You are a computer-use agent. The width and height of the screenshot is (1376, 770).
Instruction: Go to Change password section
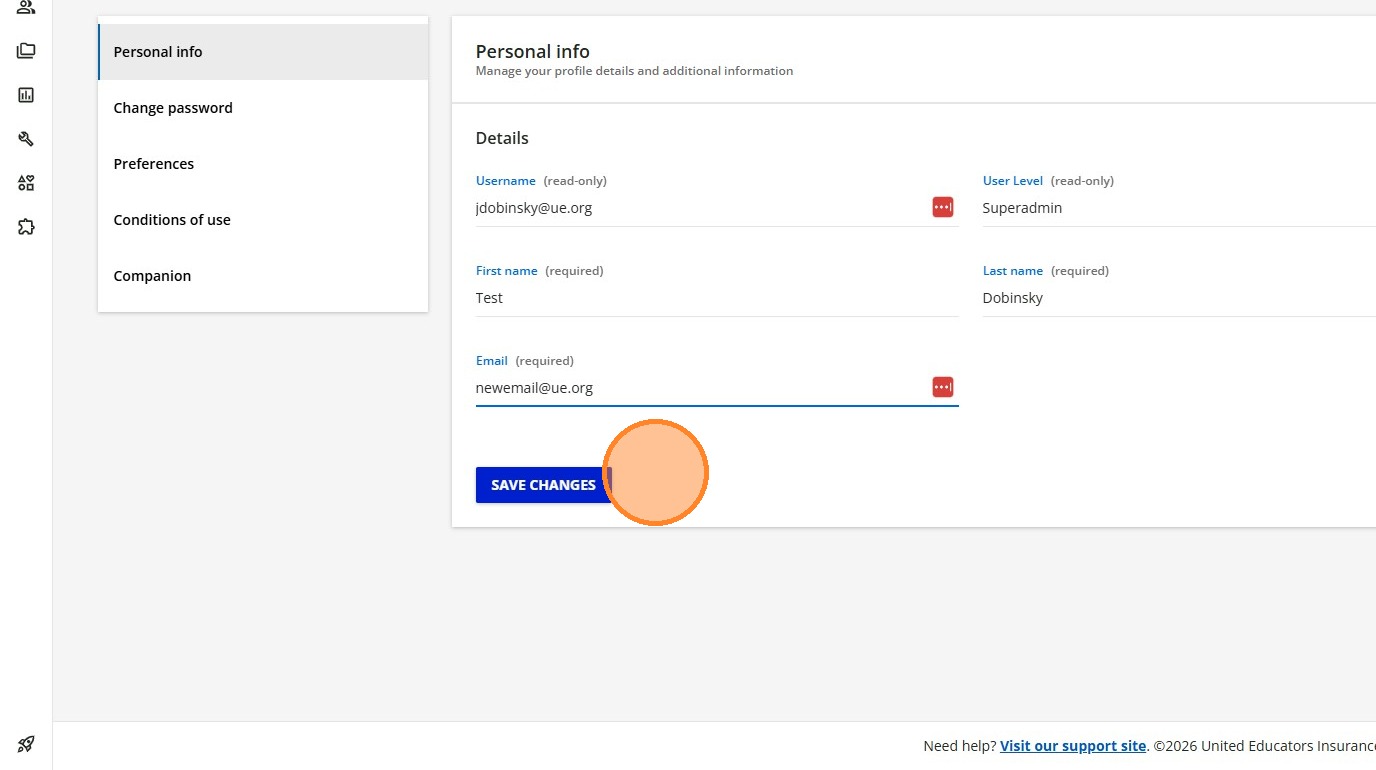263,108
